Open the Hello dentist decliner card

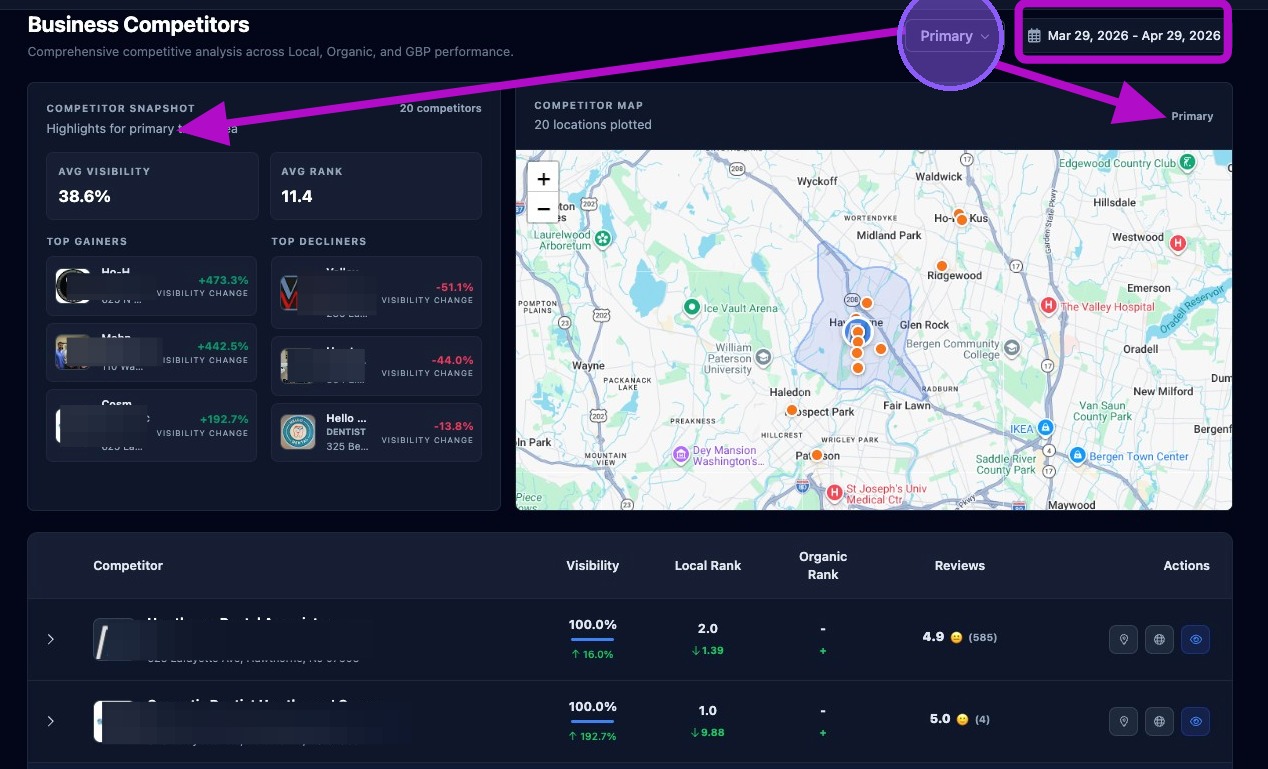[376, 432]
